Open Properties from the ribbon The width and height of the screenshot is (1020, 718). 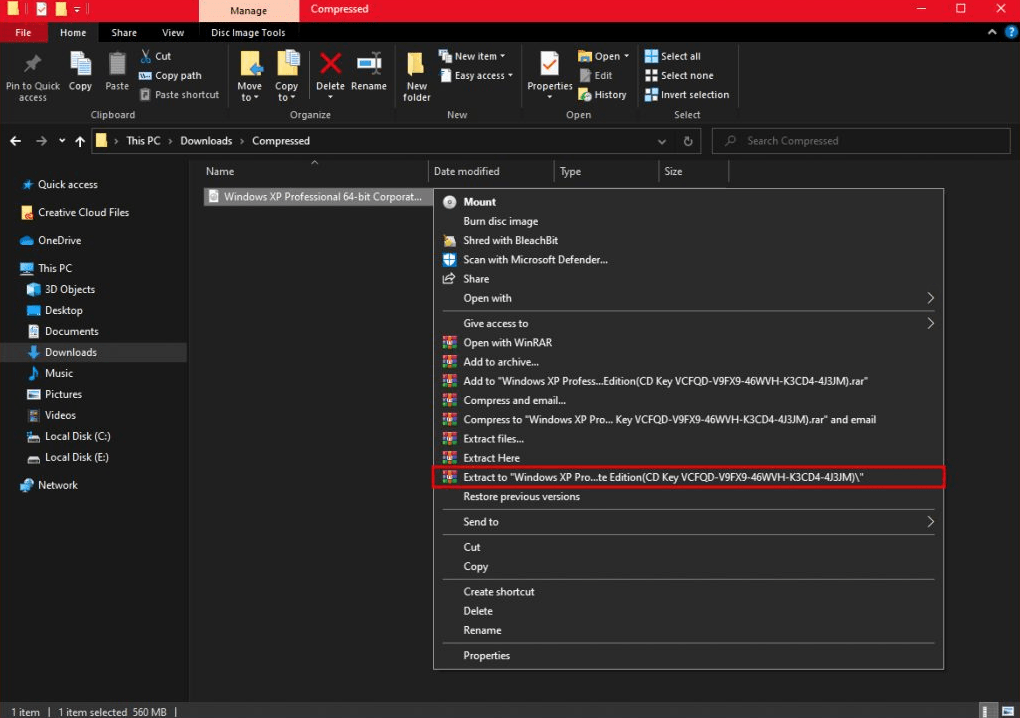tap(549, 66)
